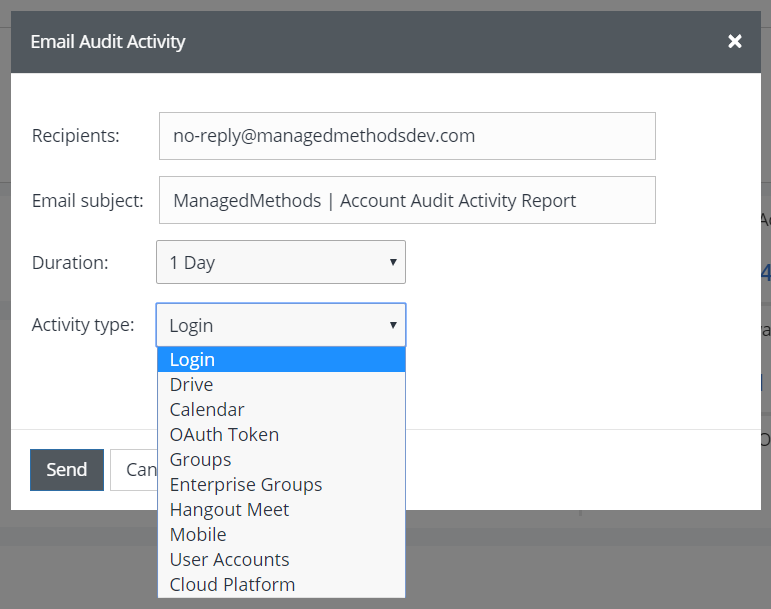Pick Calendar in the dropdown list
The width and height of the screenshot is (771, 609).
tap(281, 410)
